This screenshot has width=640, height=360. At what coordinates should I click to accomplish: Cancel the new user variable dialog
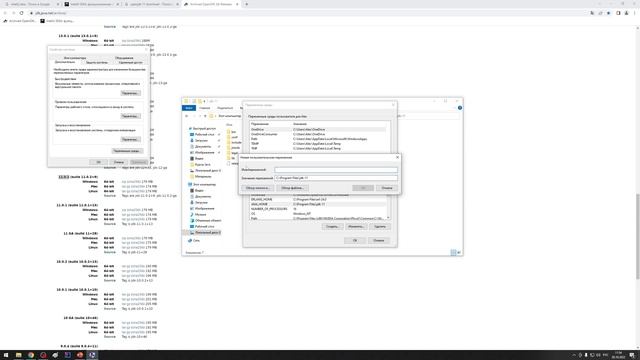point(387,188)
